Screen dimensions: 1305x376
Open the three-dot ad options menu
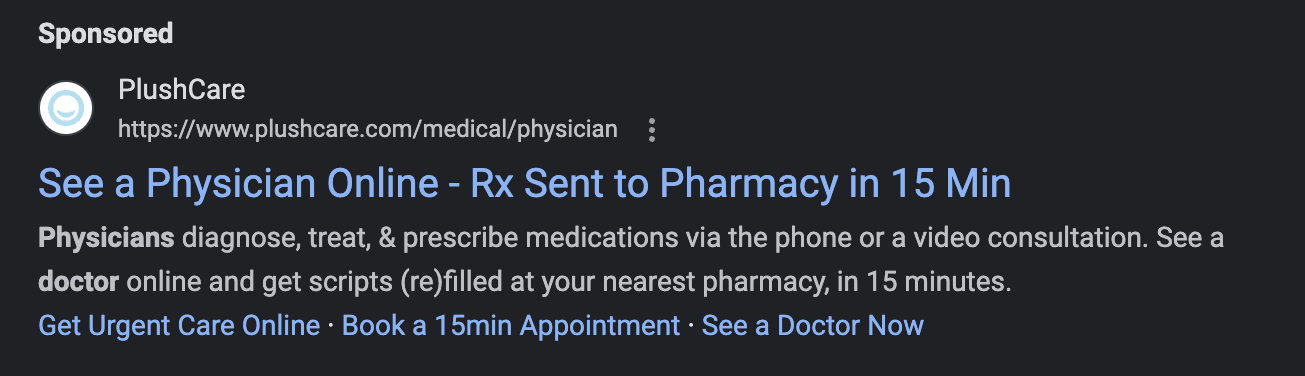(652, 130)
